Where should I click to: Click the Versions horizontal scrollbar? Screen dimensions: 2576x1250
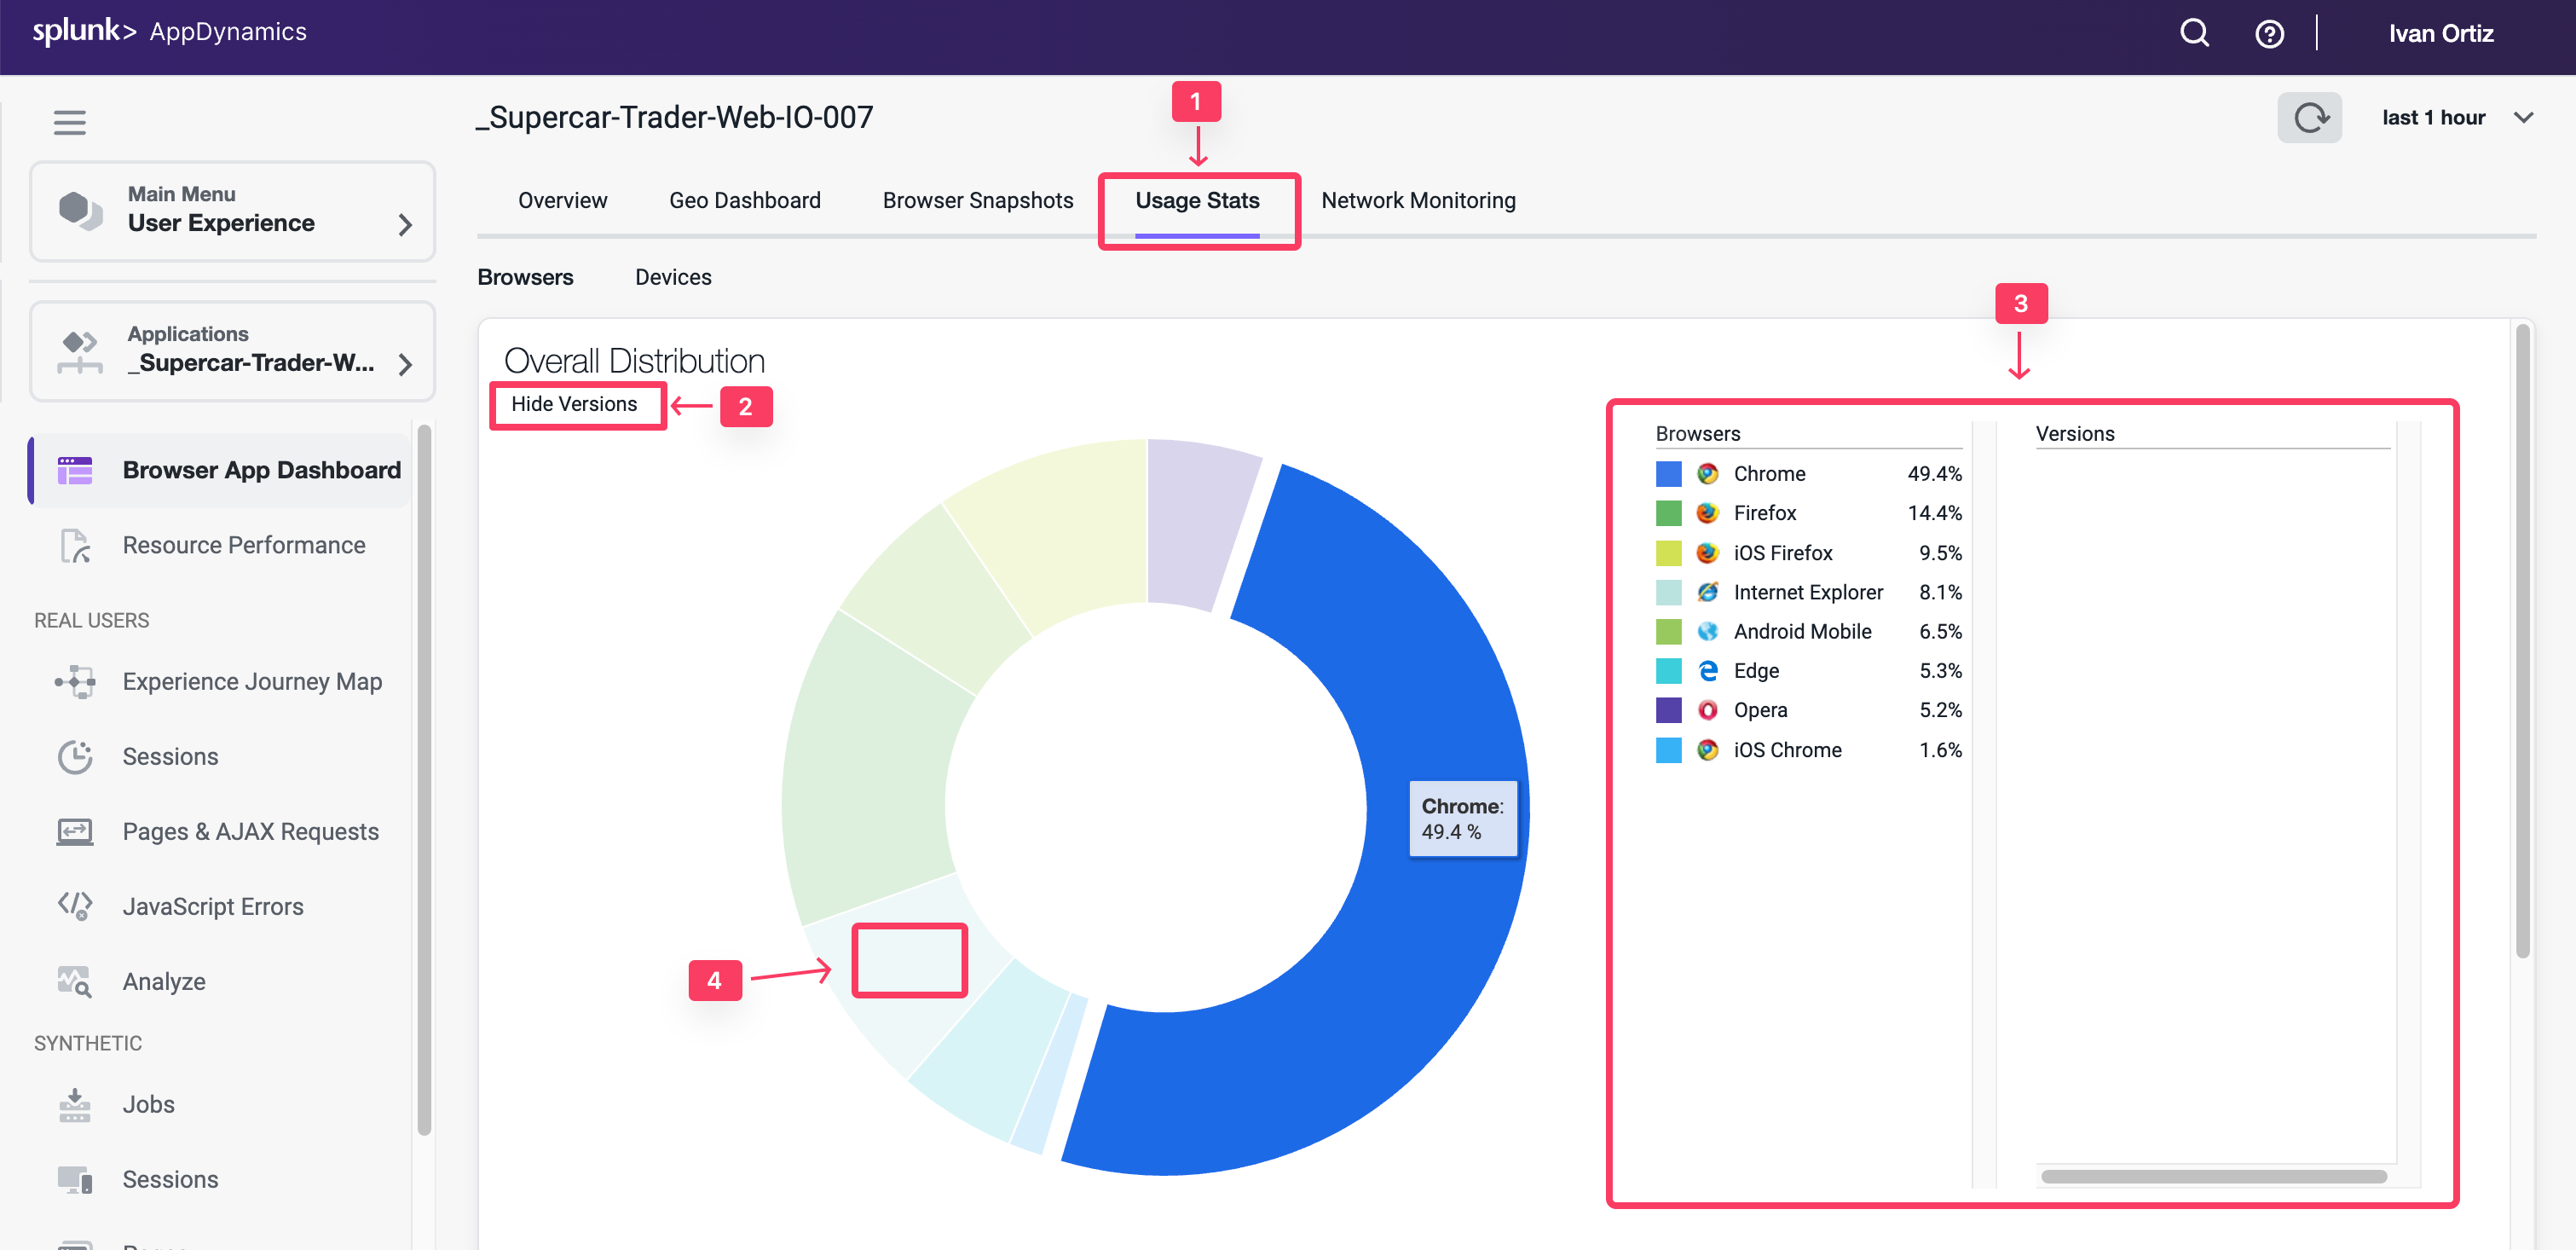[2213, 1176]
